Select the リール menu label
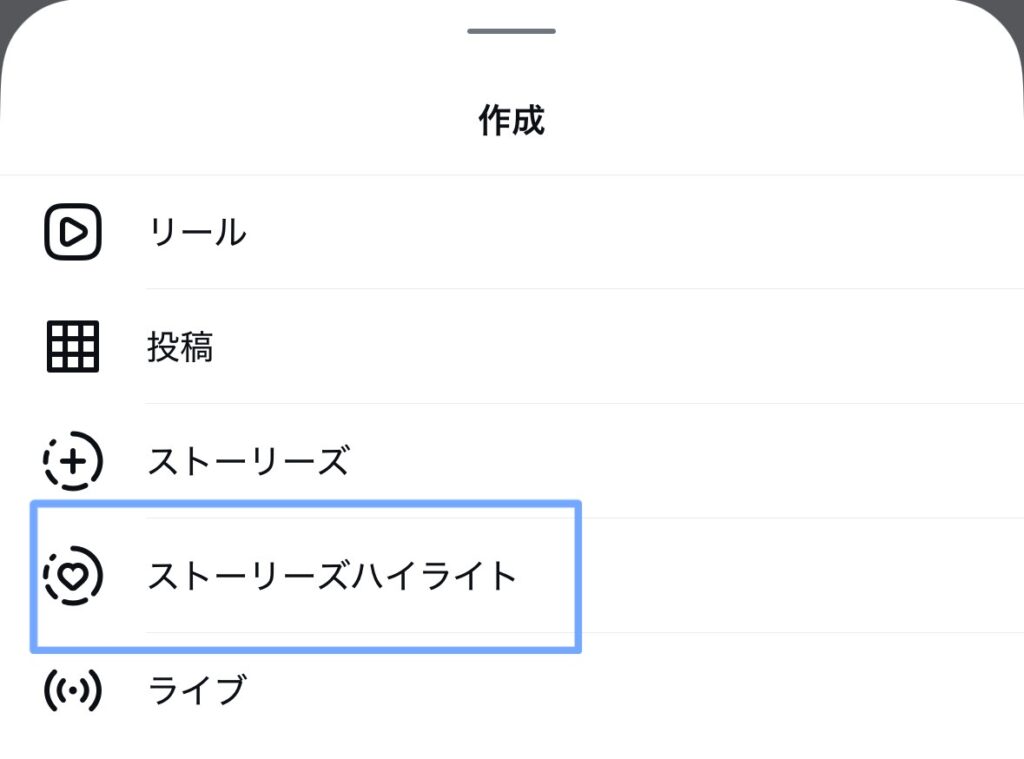Screen dimensions: 1024x759 click(196, 232)
